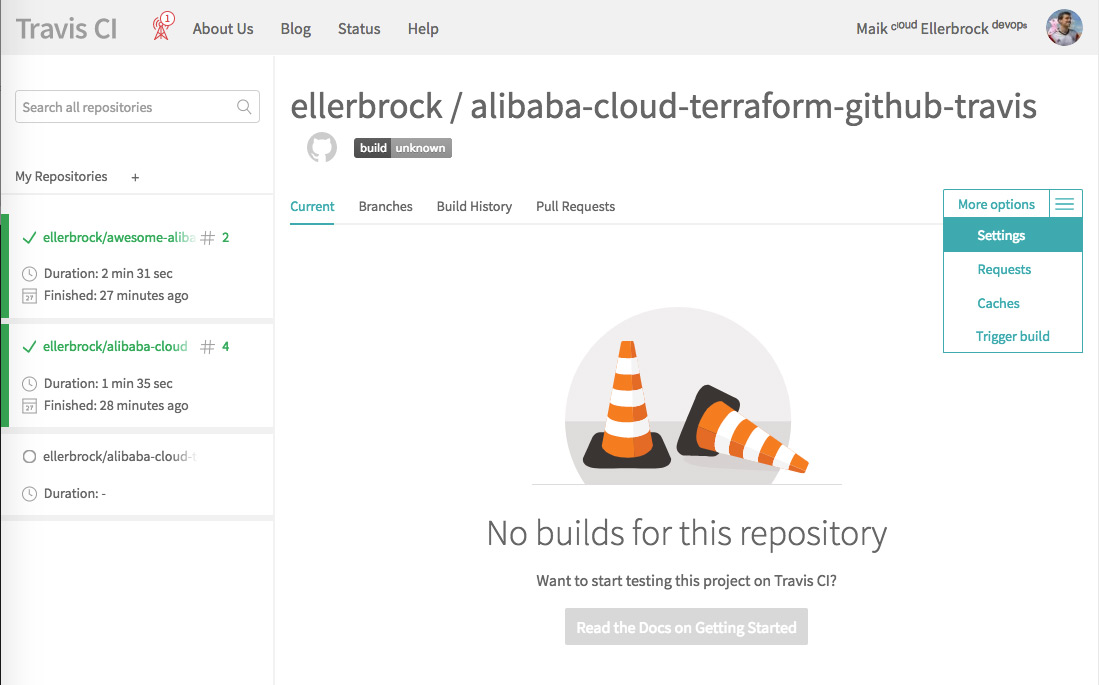Click the calendar icon beside 28 minutes ago
This screenshot has height=685, width=1099.
click(29, 406)
